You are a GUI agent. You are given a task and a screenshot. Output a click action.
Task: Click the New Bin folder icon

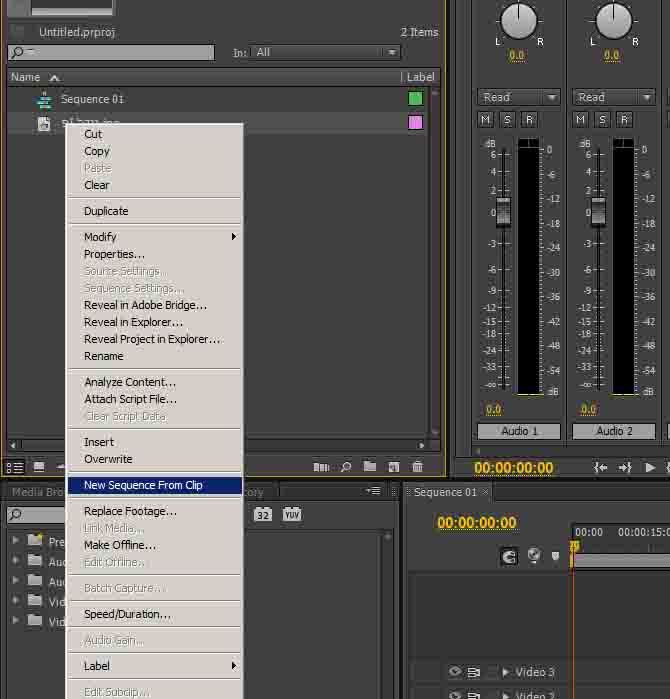pyautogui.click(x=370, y=467)
